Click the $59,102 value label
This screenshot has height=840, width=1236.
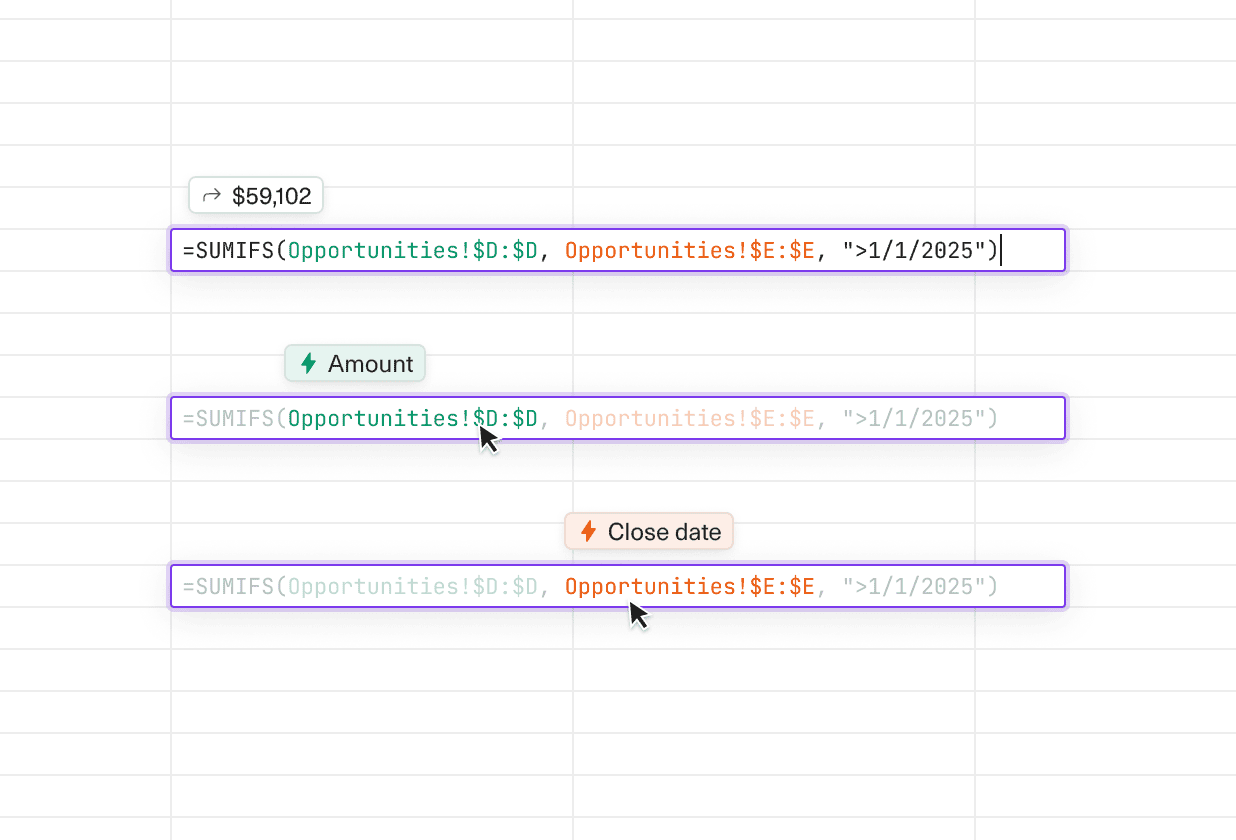(x=272, y=195)
